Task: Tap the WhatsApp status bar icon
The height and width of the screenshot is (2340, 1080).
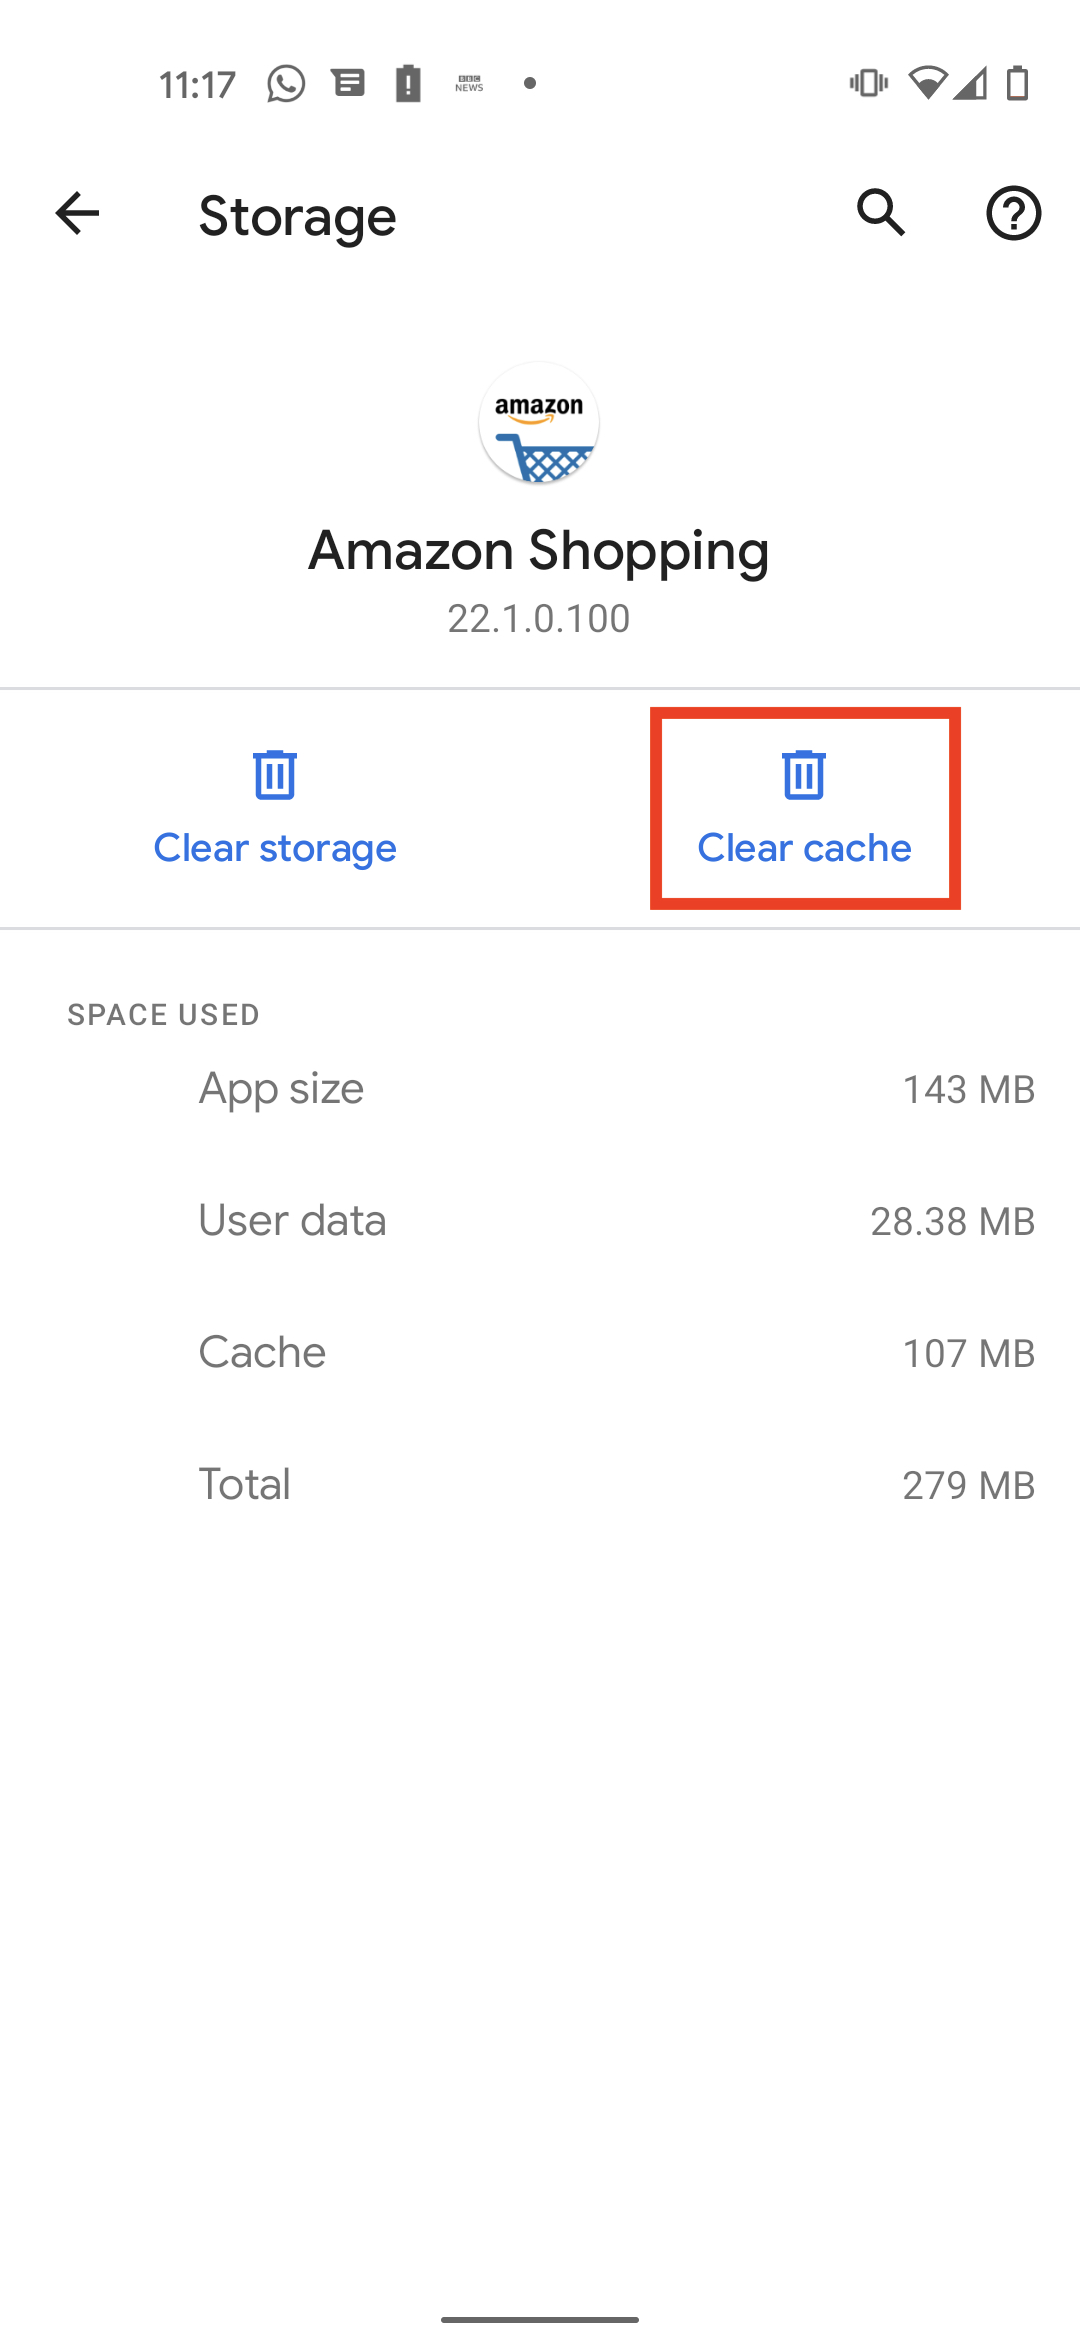Action: tap(286, 84)
